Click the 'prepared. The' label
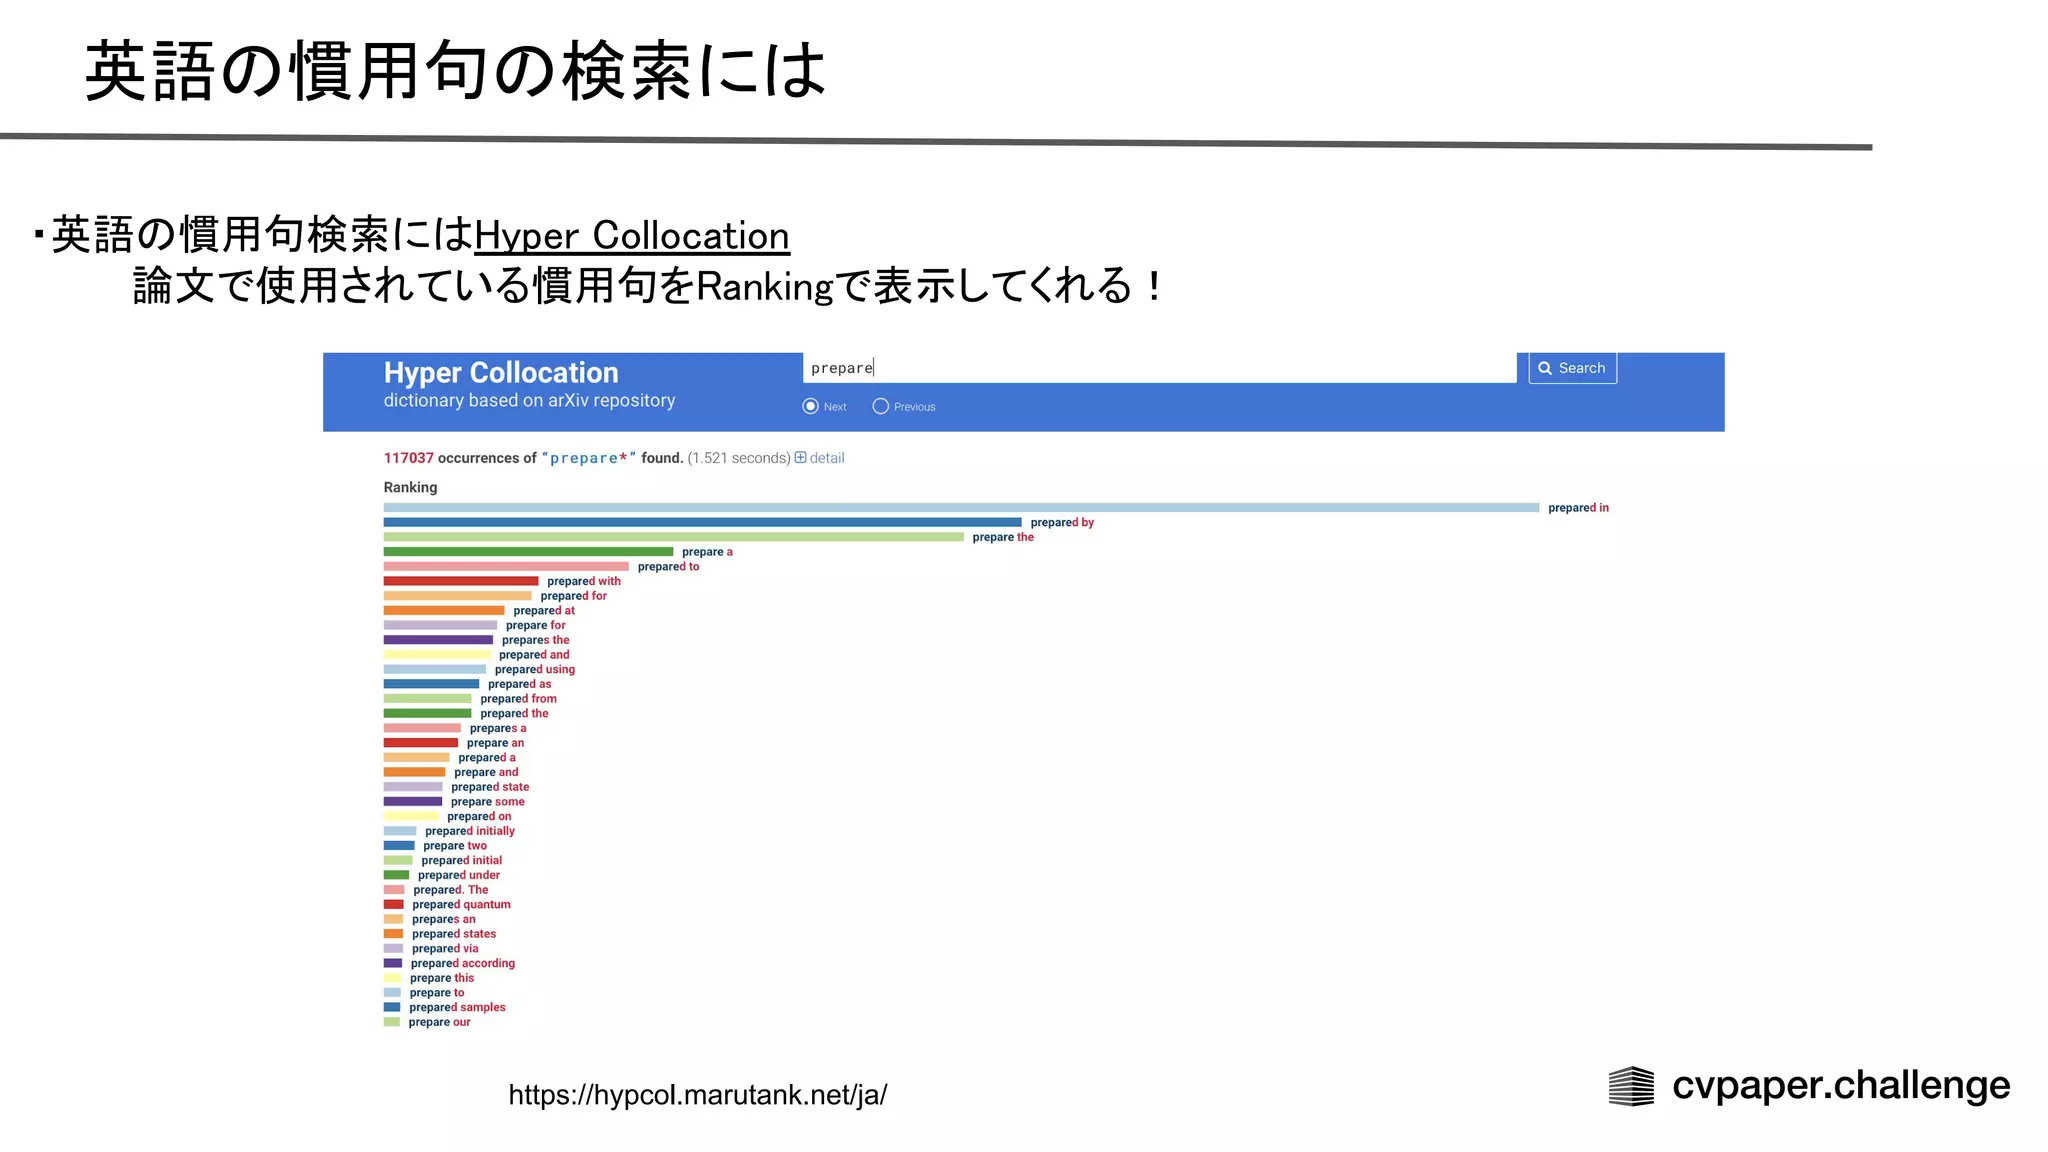 pos(451,890)
